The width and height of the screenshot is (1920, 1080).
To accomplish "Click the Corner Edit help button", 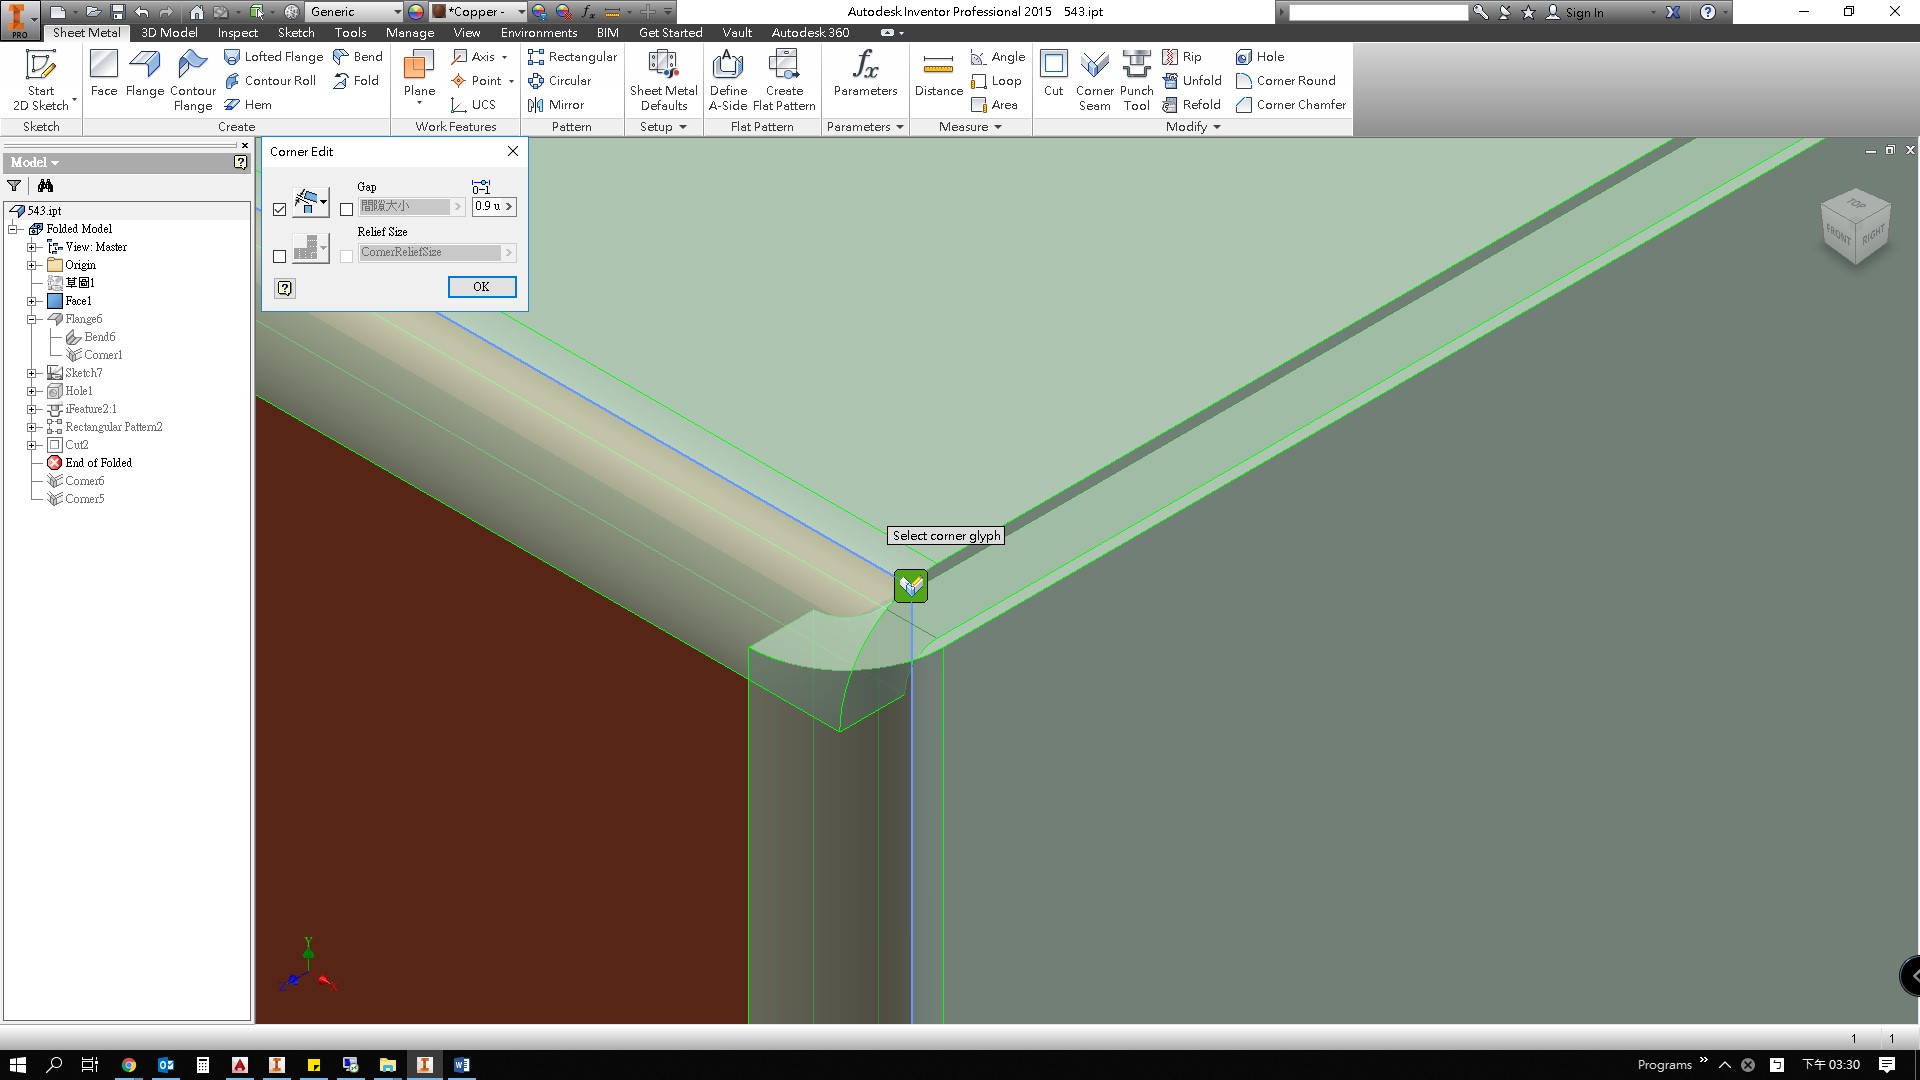I will pyautogui.click(x=285, y=288).
